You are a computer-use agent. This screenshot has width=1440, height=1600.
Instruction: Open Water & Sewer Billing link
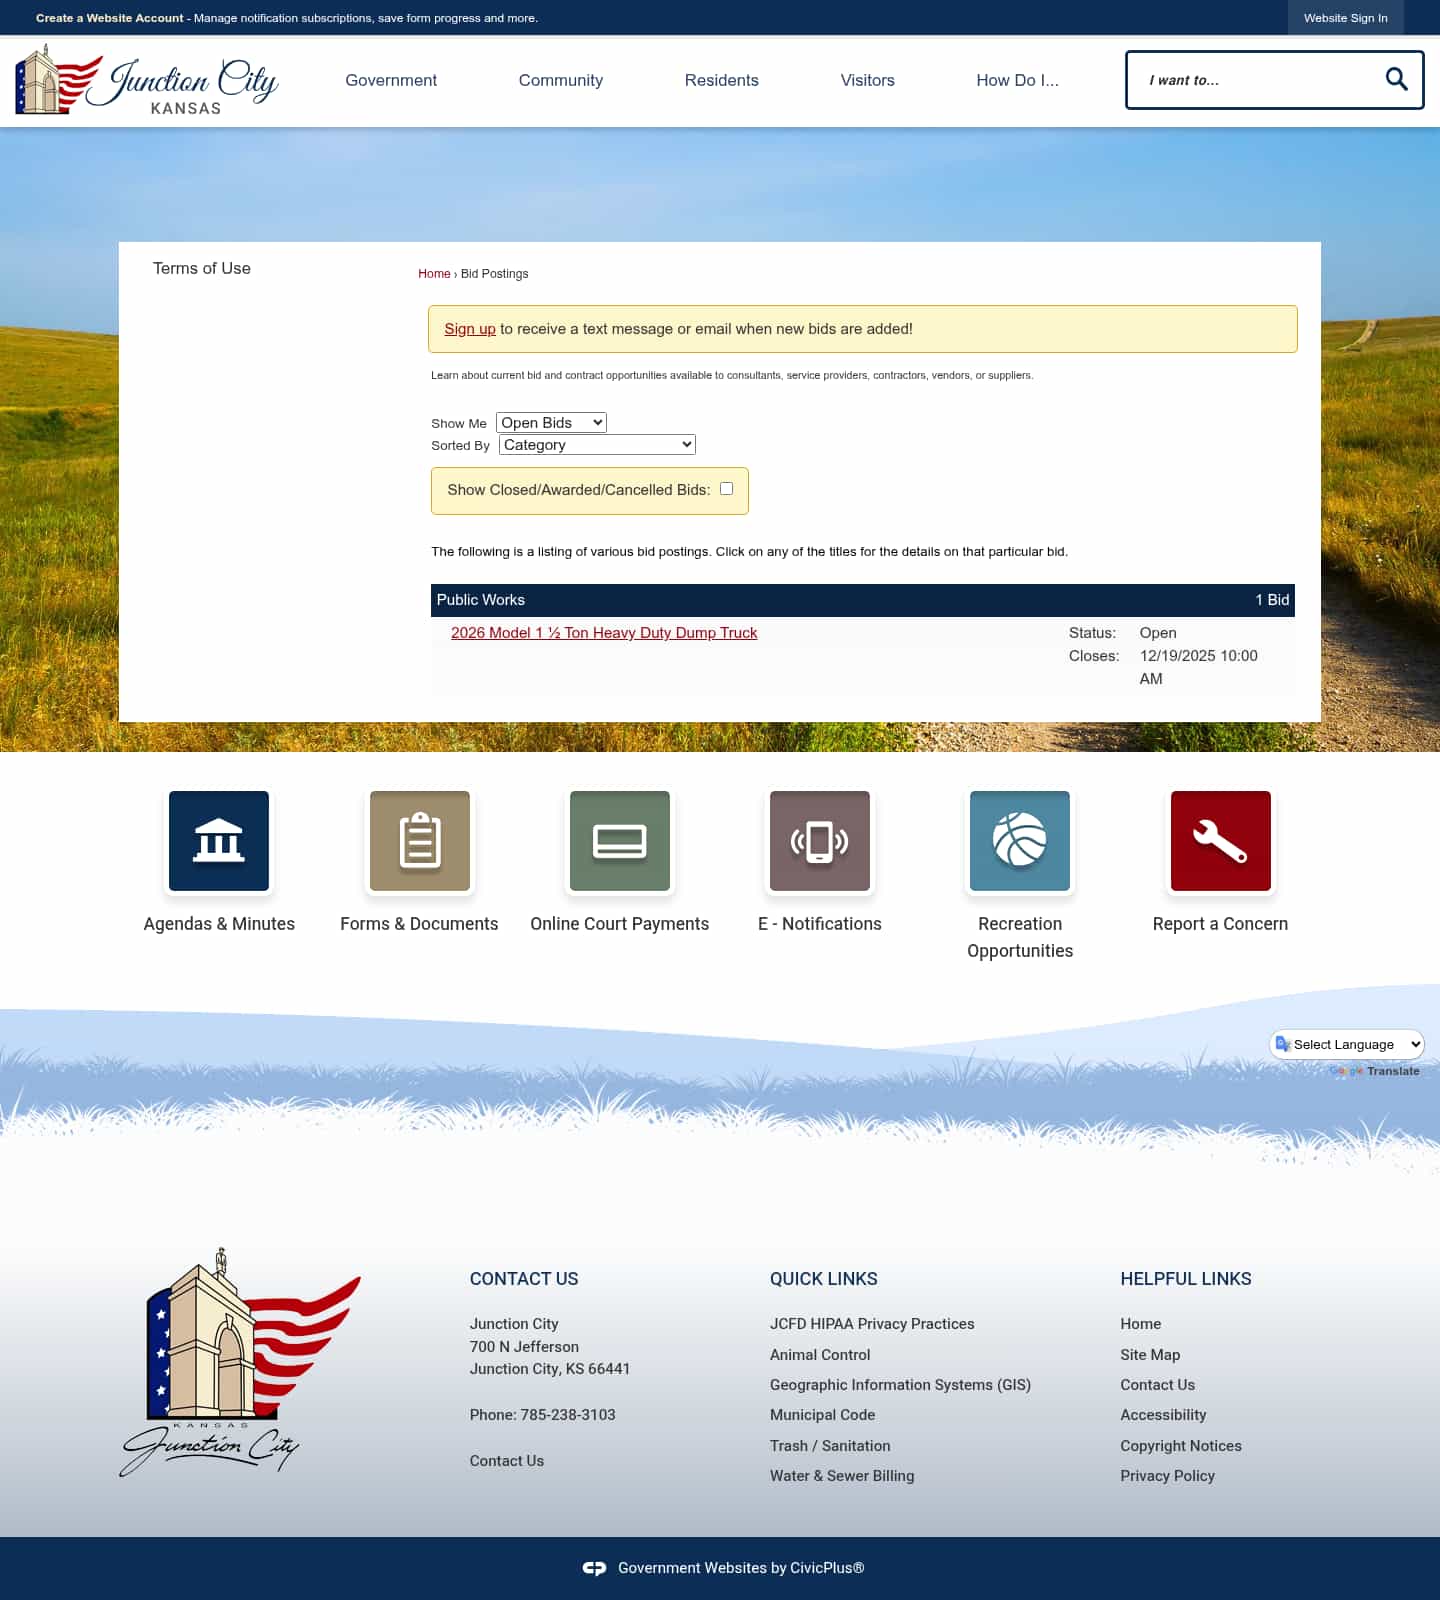[x=842, y=1476]
